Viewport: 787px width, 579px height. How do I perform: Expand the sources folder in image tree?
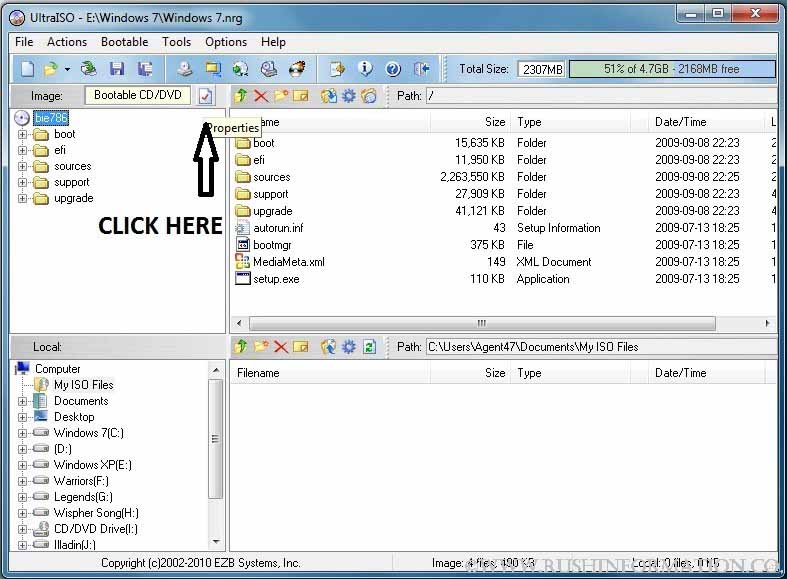pos(22,167)
